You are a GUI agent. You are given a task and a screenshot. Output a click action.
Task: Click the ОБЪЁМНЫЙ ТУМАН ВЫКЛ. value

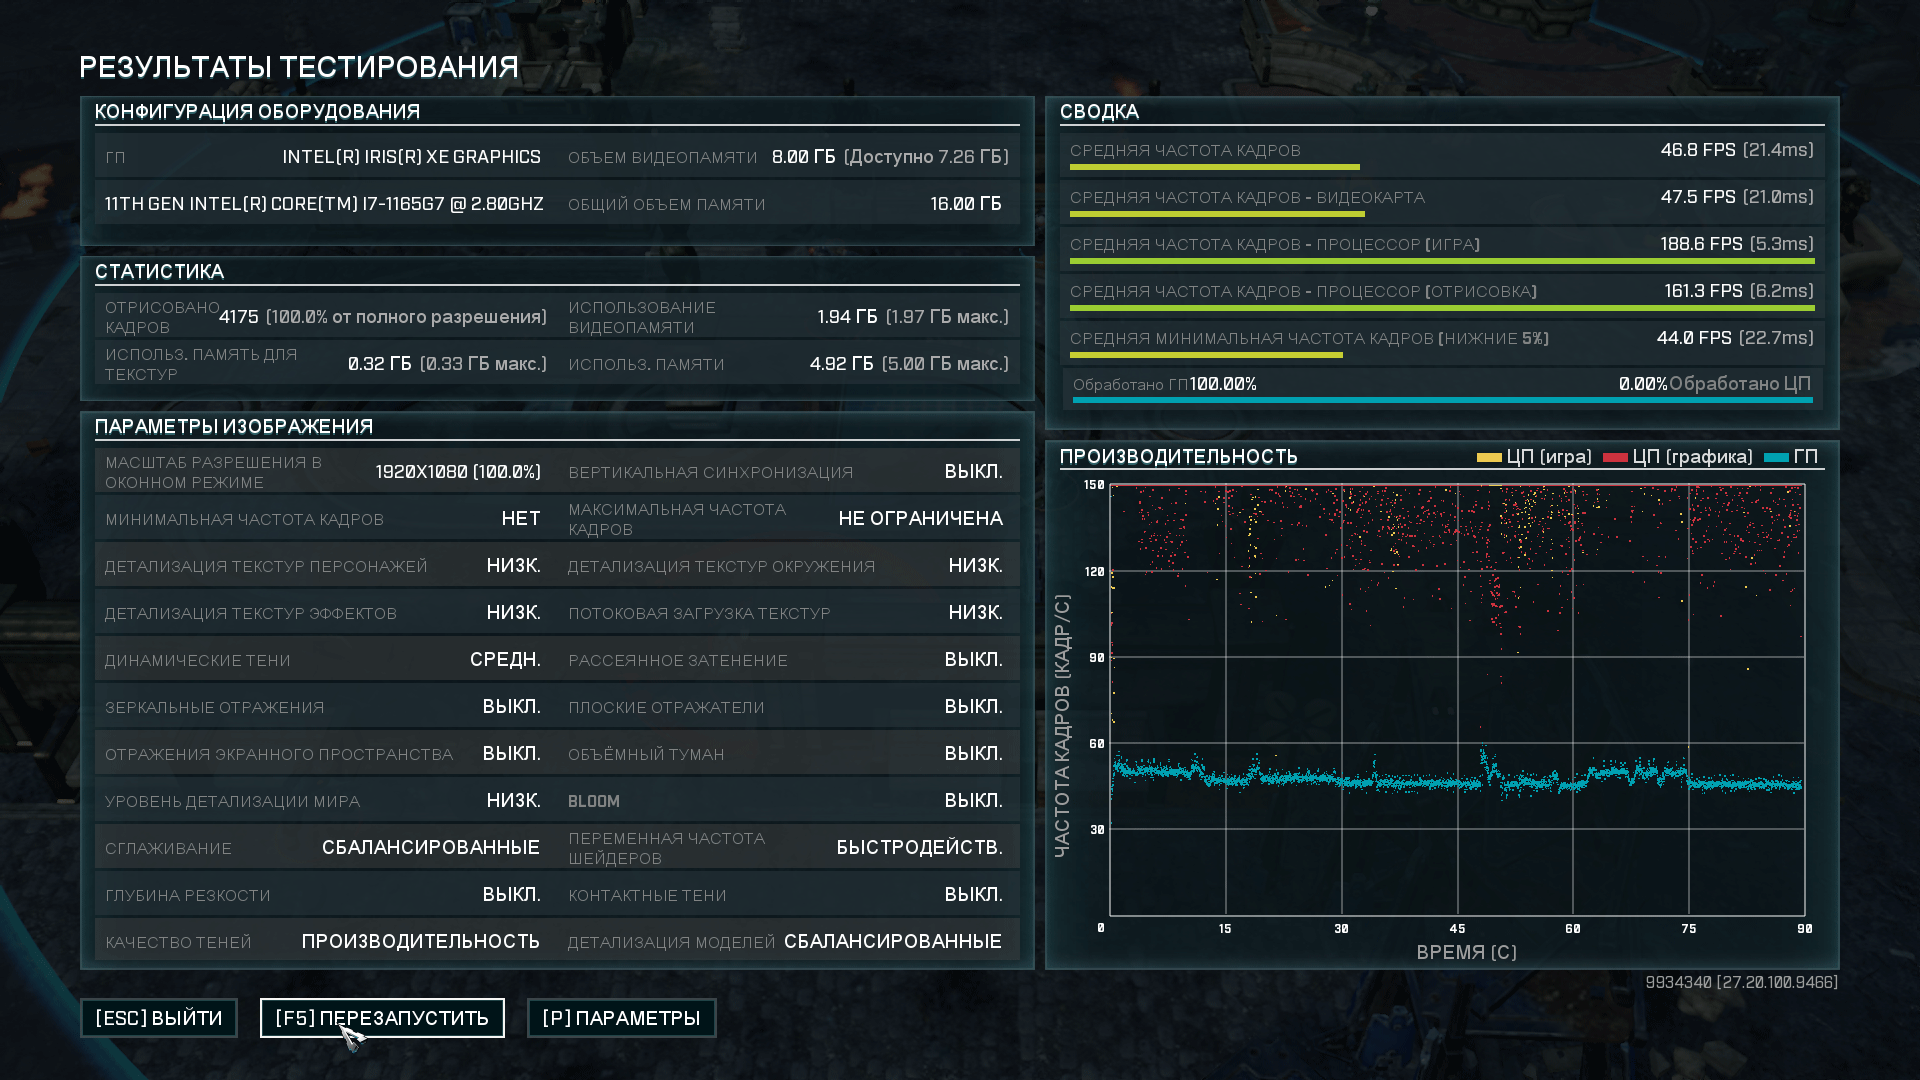[x=973, y=754]
